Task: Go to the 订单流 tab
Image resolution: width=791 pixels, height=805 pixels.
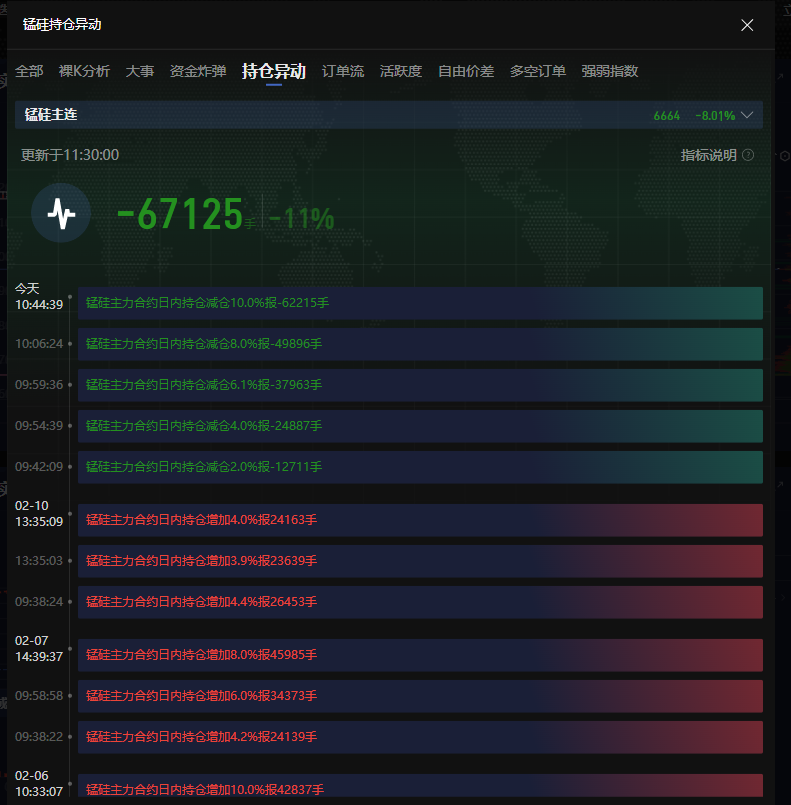Action: point(343,71)
